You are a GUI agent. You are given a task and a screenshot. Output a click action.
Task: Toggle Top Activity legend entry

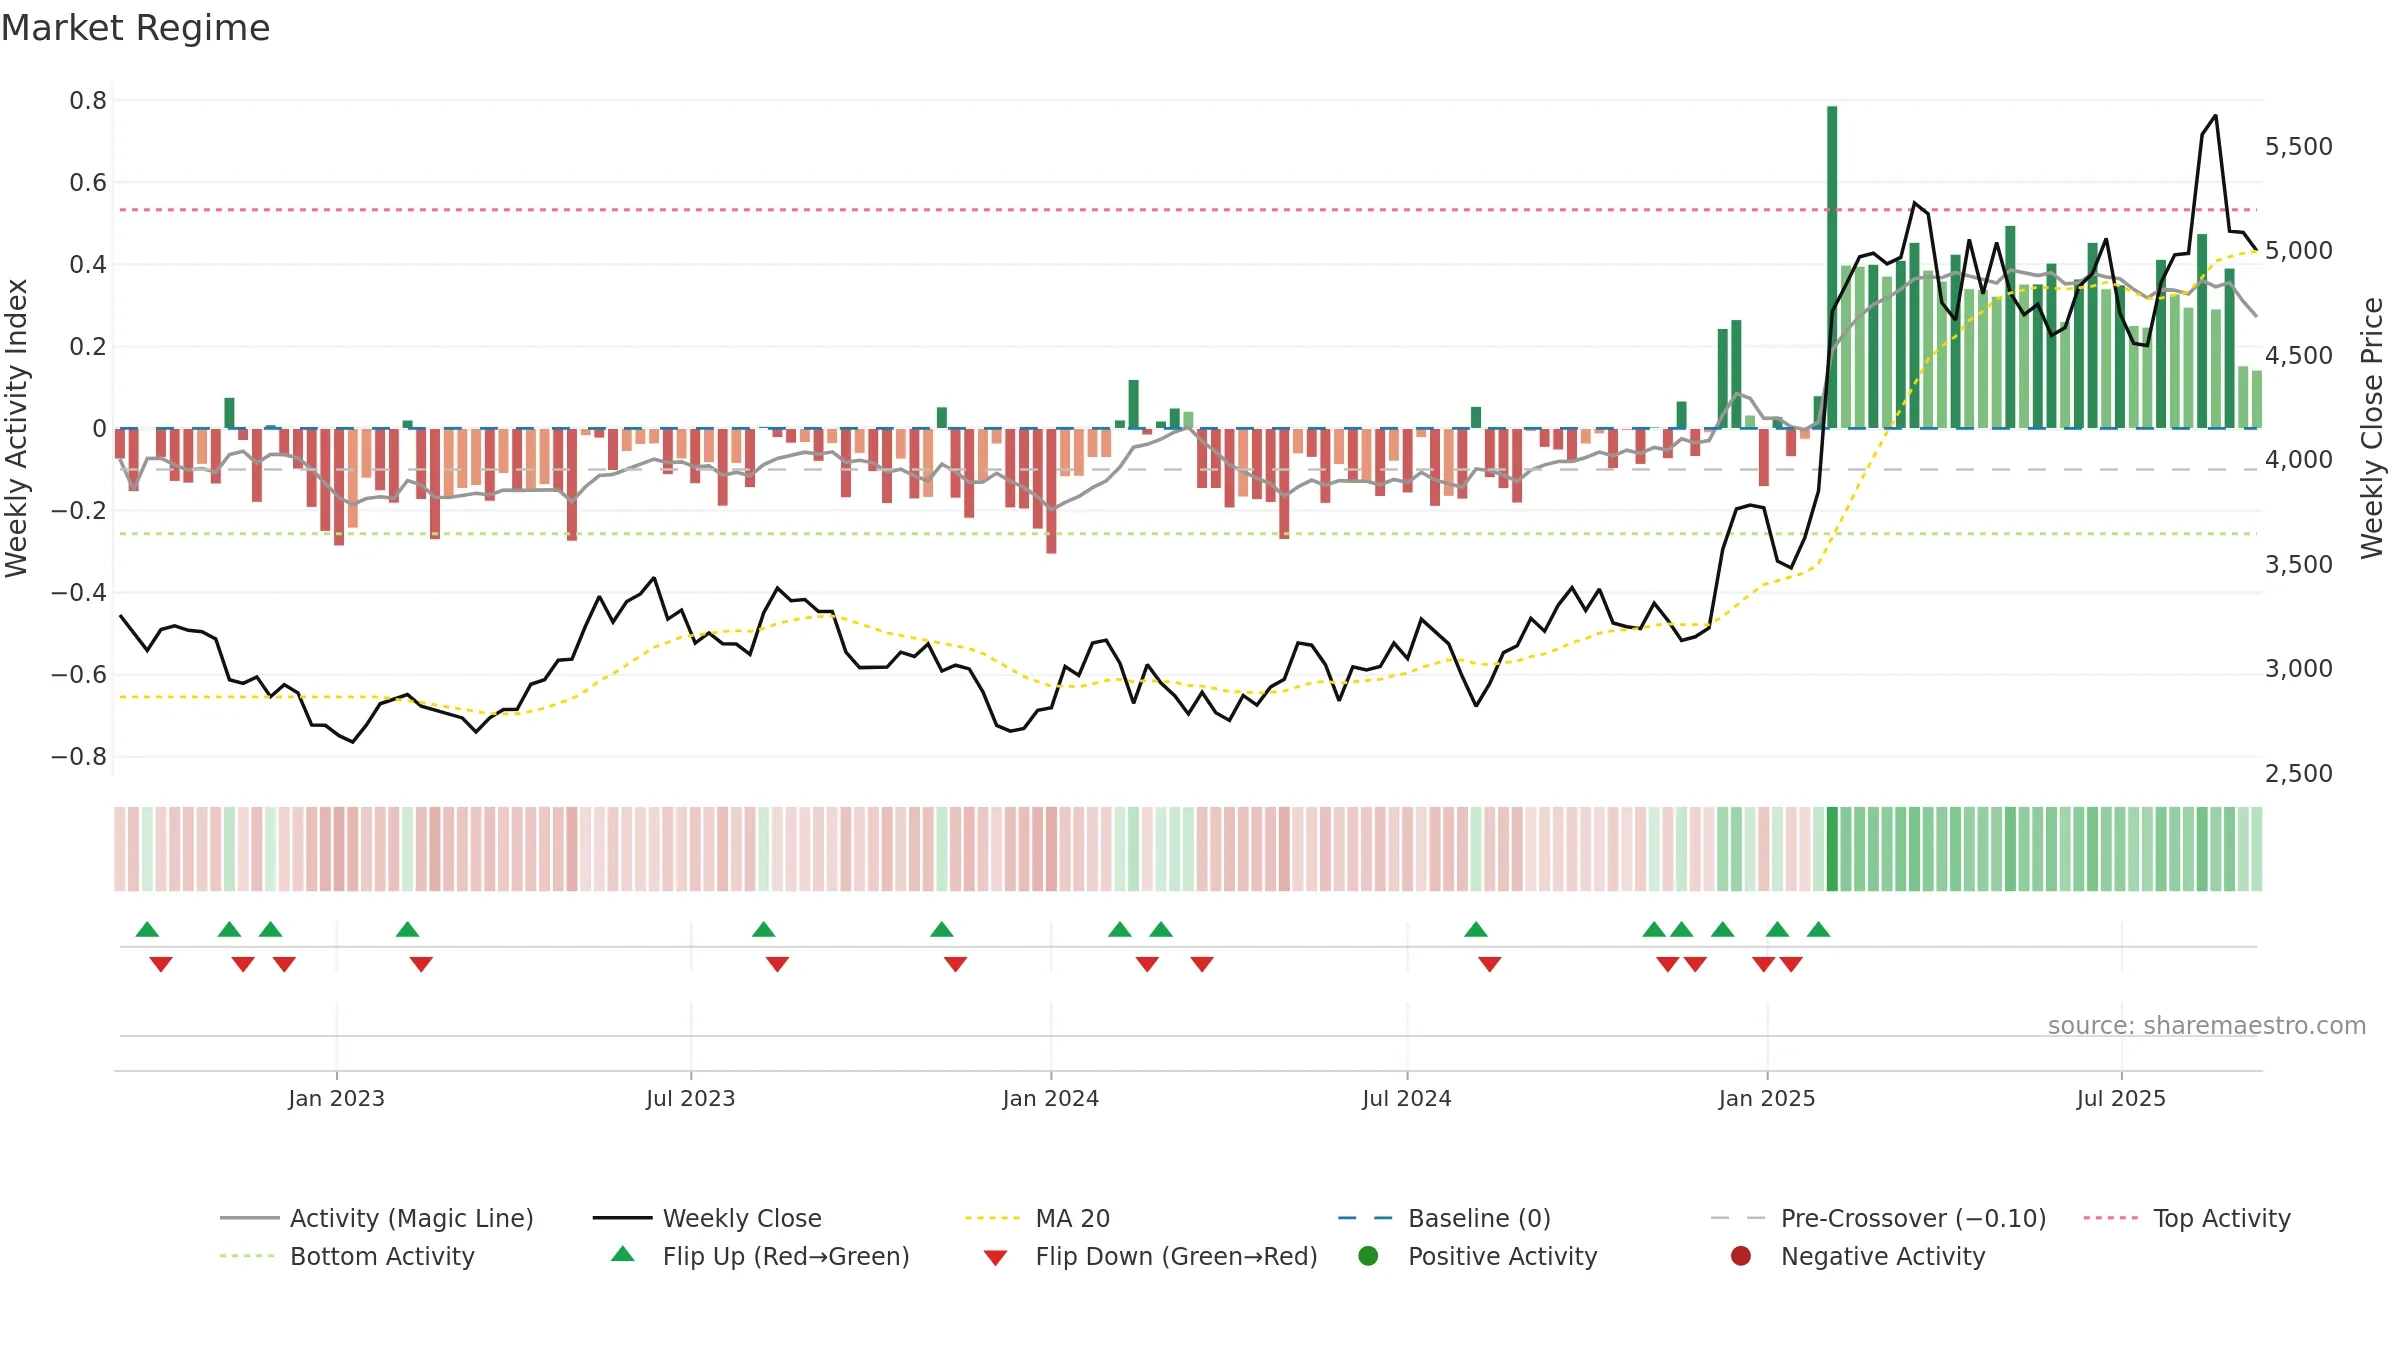[2186, 1218]
